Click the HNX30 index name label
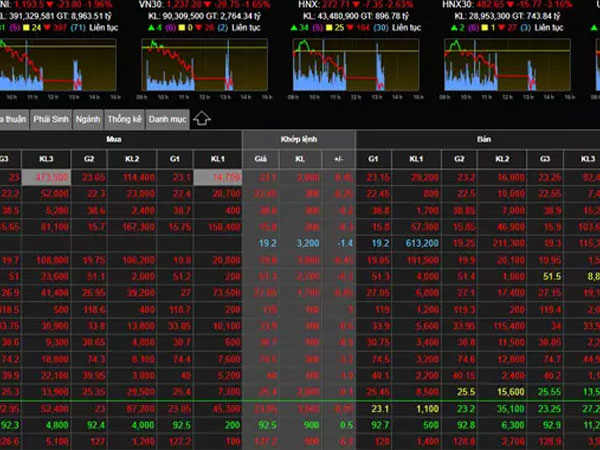This screenshot has width=600, height=450. click(459, 4)
